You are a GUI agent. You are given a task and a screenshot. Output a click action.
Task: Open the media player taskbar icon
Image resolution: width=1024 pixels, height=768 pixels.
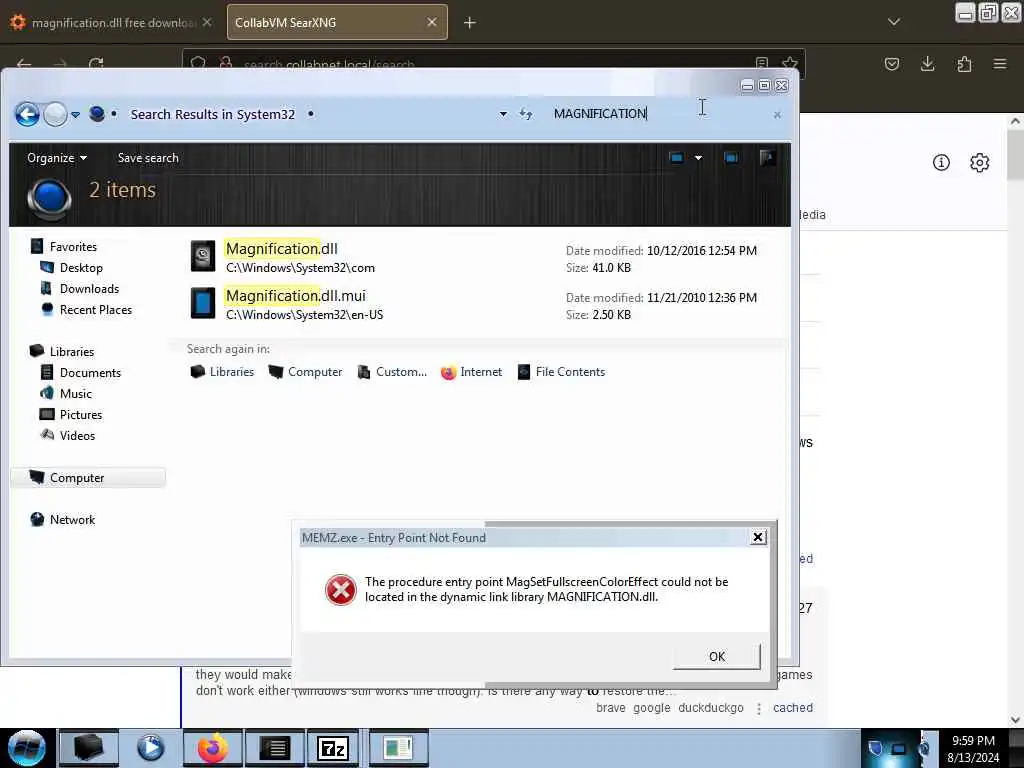coord(150,748)
